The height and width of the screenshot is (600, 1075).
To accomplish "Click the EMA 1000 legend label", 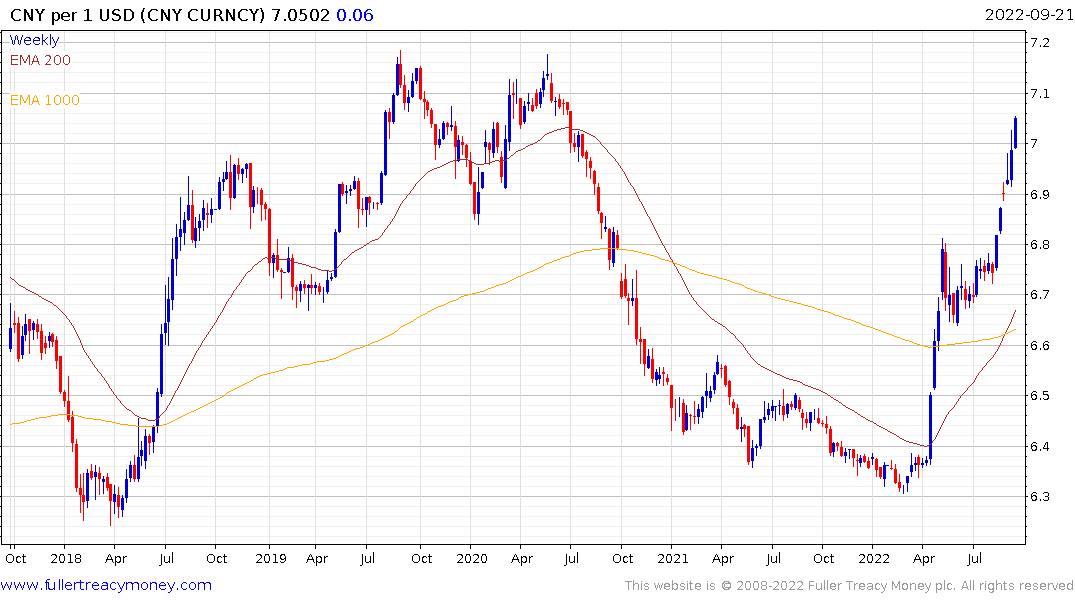I will 45,100.
